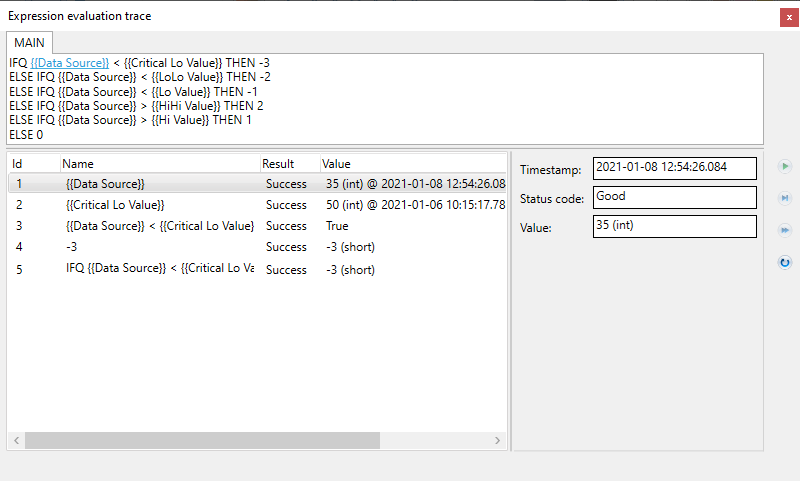Click the step-to-next evaluation icon

coord(785,198)
